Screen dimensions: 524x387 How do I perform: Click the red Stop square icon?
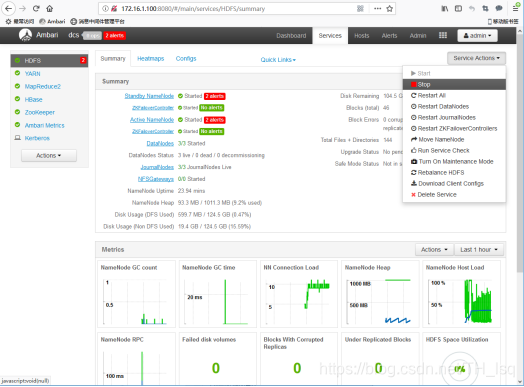(x=414, y=85)
